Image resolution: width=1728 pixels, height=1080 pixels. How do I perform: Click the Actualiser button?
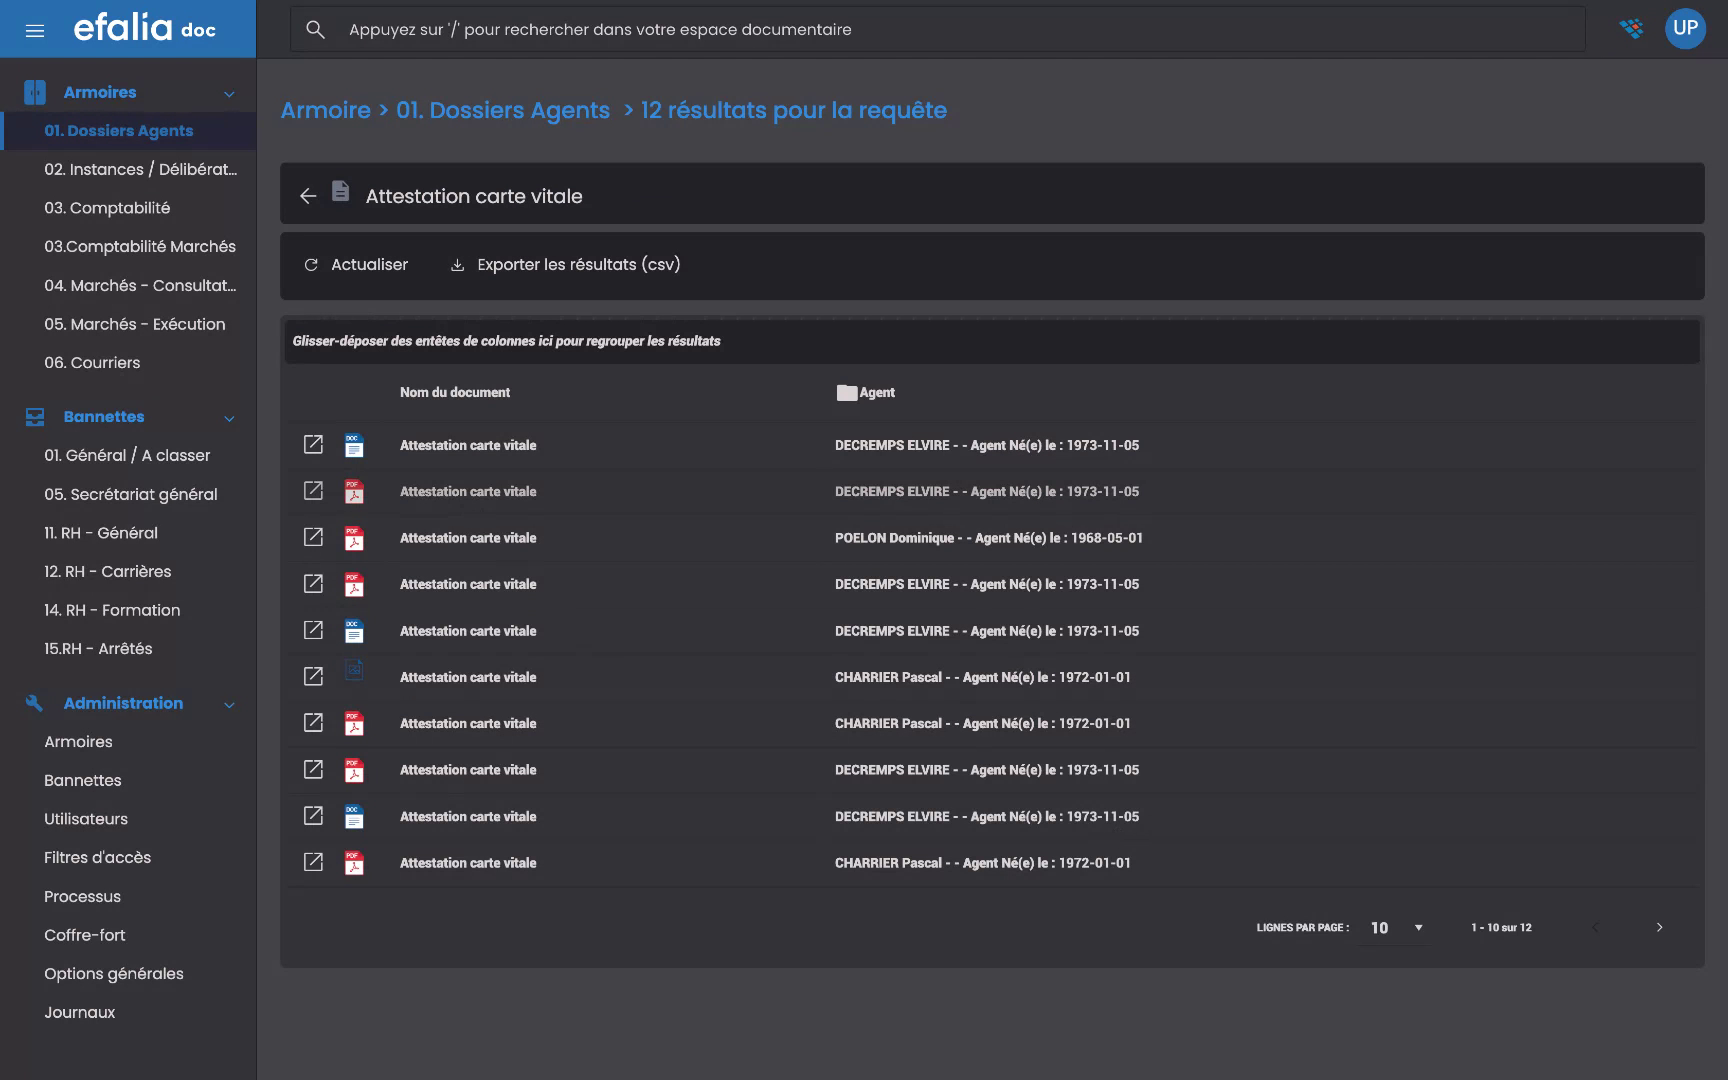356,264
